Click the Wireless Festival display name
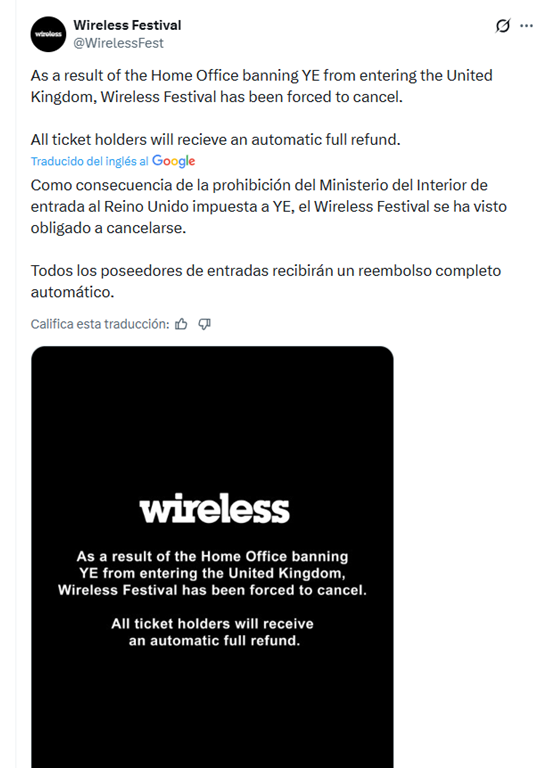The height and width of the screenshot is (768, 533). [127, 25]
